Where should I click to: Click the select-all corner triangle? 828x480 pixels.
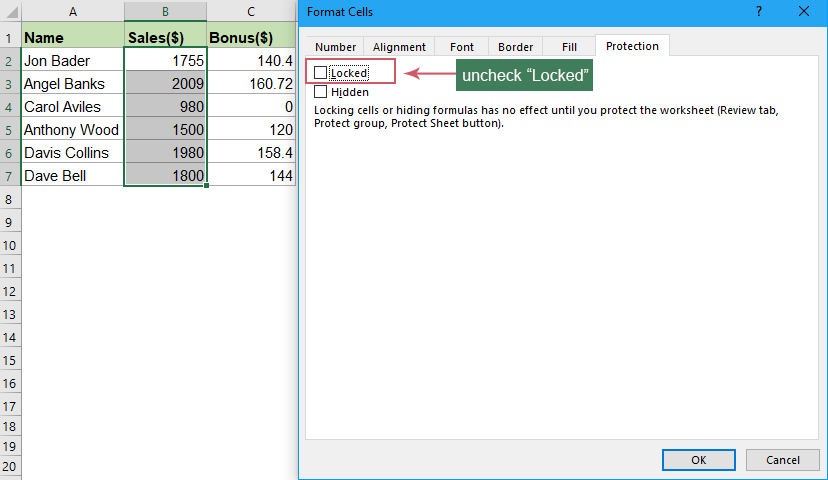point(10,12)
